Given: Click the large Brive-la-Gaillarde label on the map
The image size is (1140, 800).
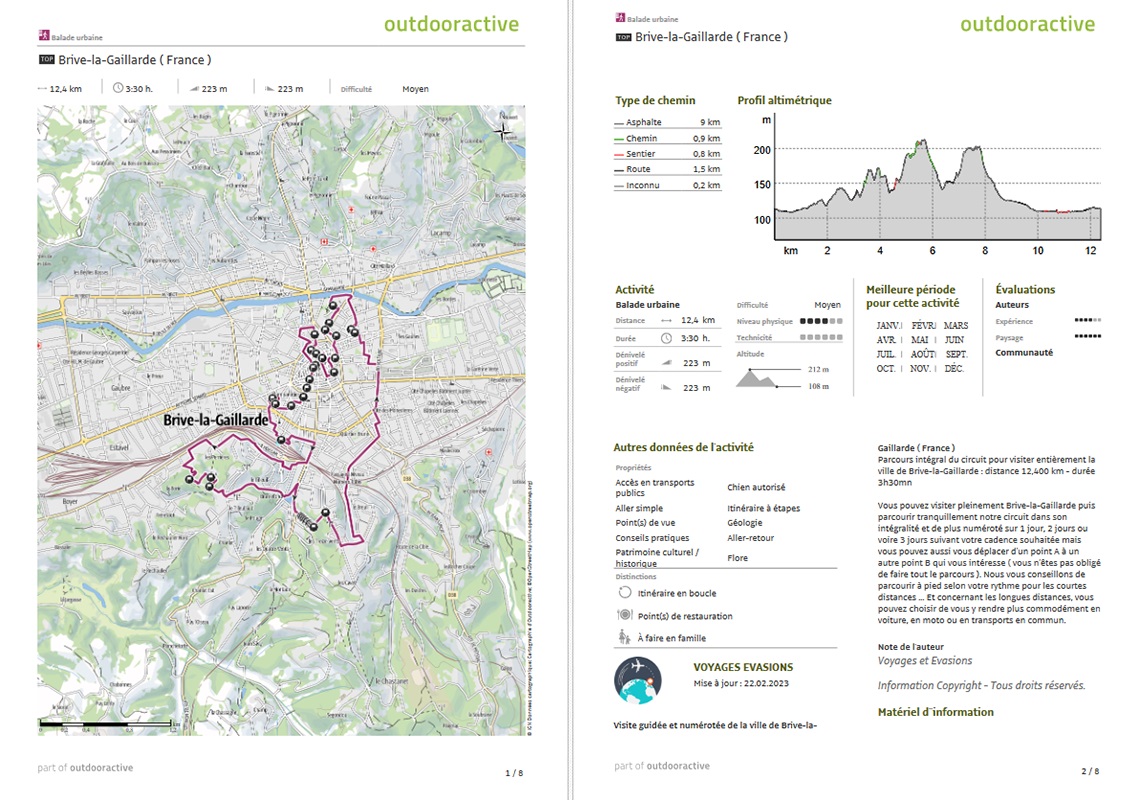Looking at the screenshot, I should pyautogui.click(x=216, y=420).
